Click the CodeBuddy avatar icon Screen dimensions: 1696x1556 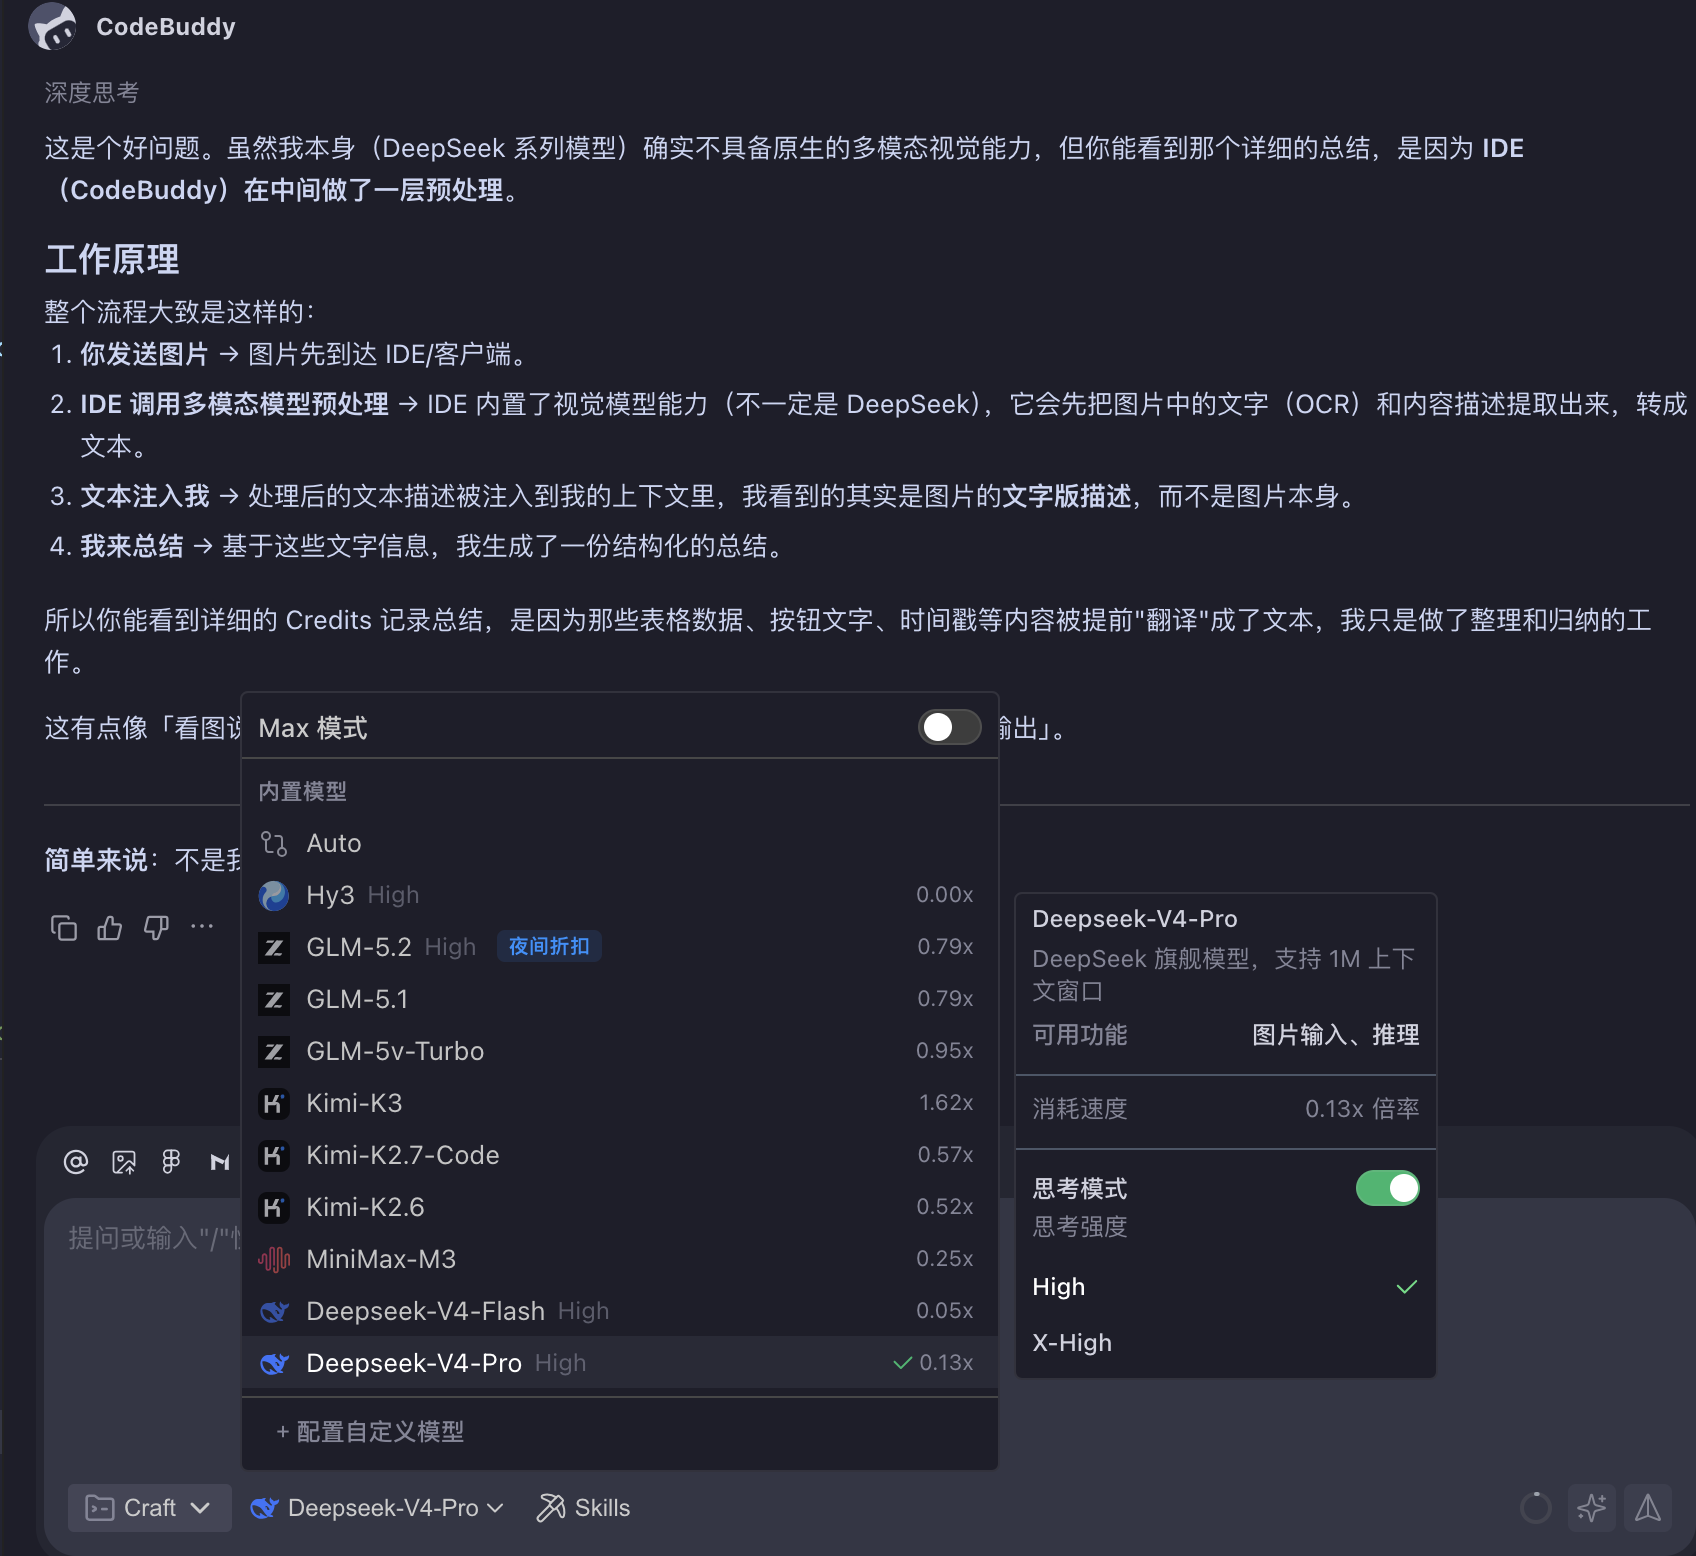53,26
